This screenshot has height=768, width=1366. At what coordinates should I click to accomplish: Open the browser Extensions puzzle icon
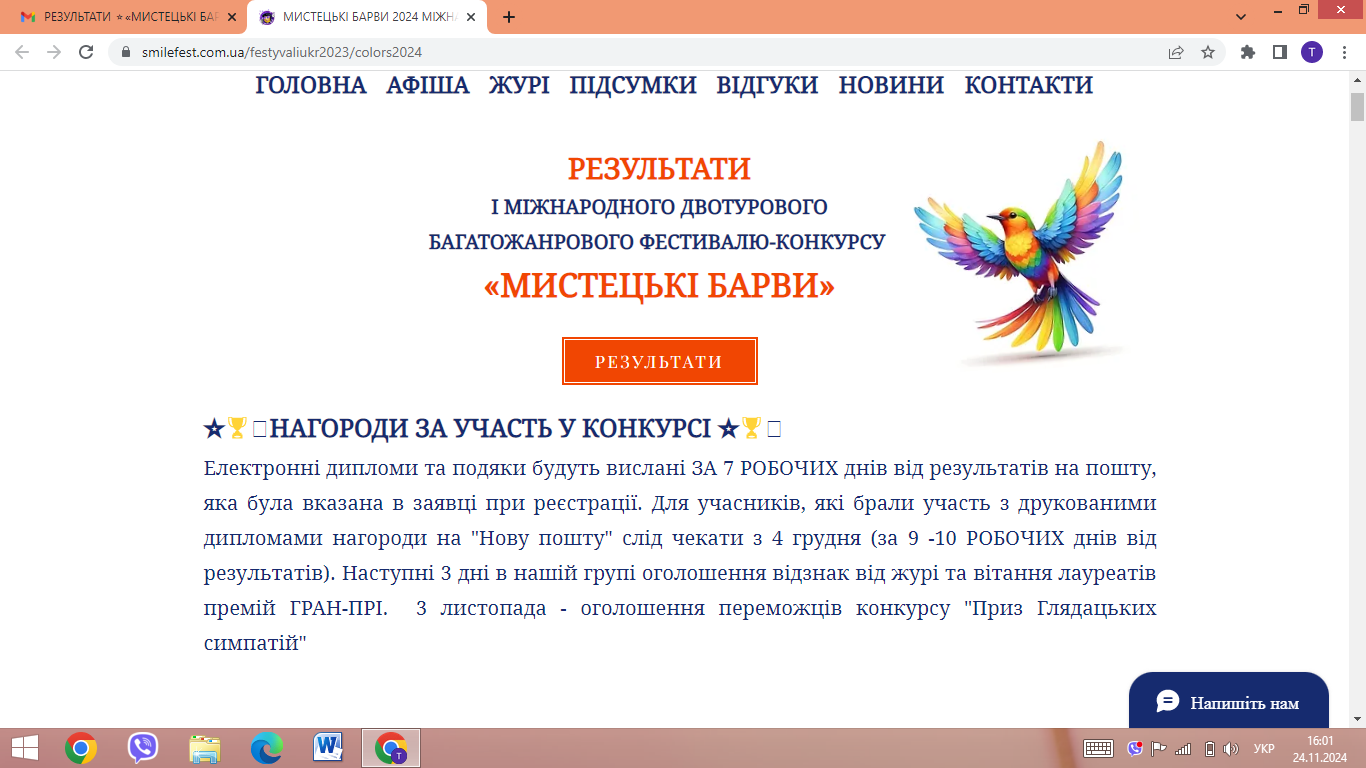pyautogui.click(x=1247, y=52)
